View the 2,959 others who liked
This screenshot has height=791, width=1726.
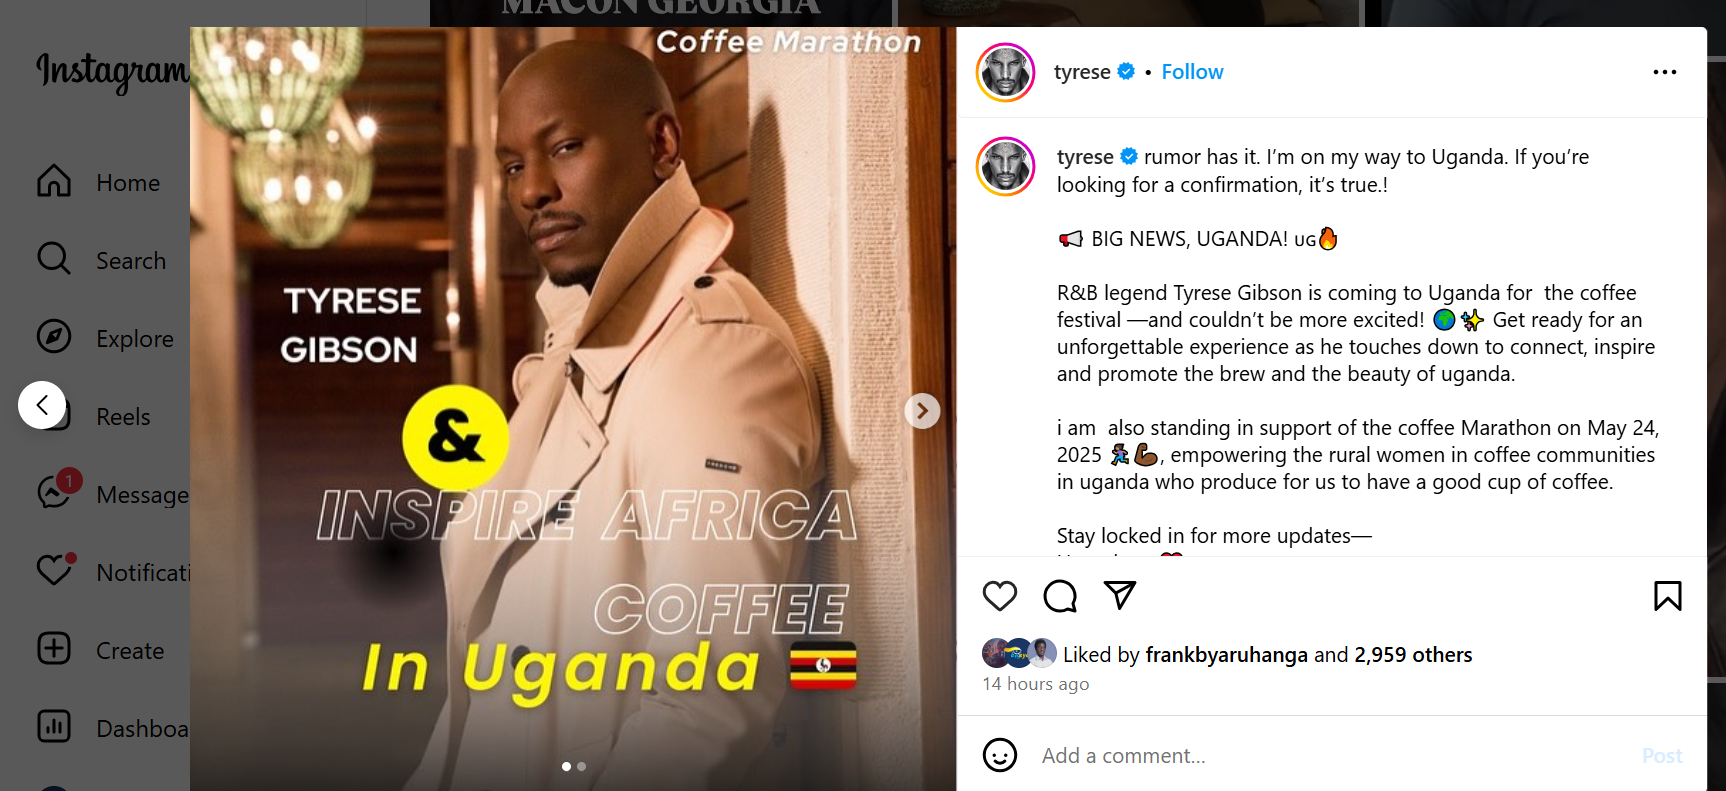(1413, 655)
